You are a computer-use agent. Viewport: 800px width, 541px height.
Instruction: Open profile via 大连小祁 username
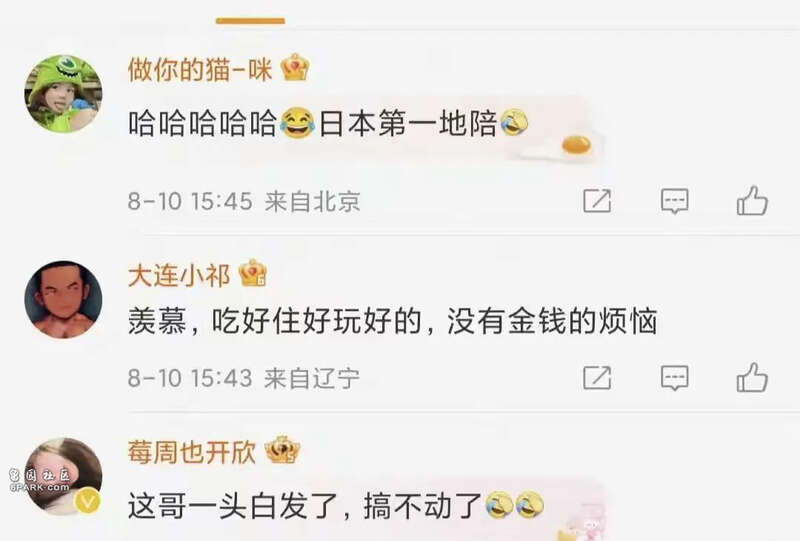point(179,276)
